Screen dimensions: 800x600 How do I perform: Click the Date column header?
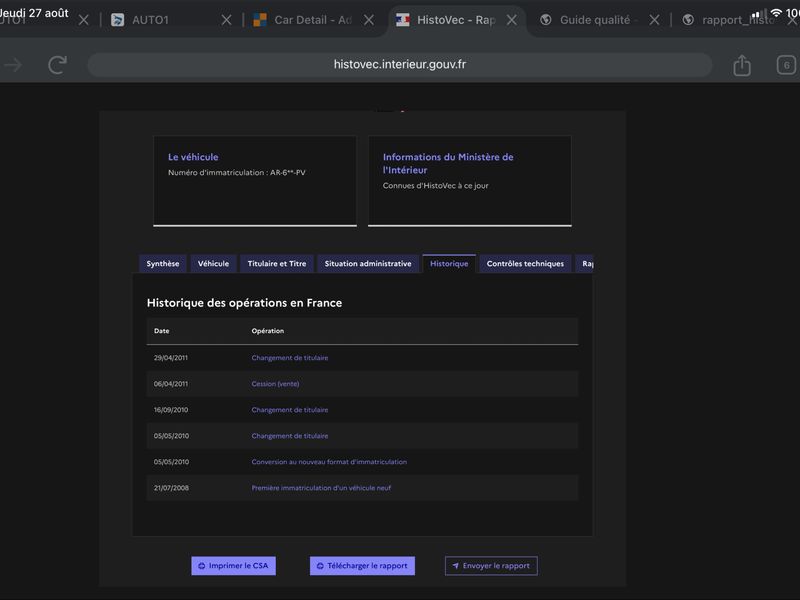point(162,331)
